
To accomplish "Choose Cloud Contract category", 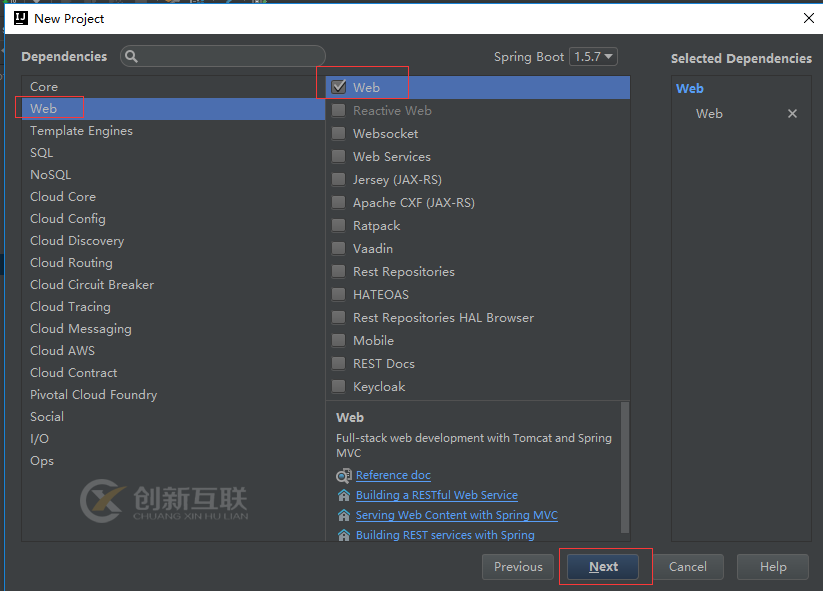I will pos(173,373).
